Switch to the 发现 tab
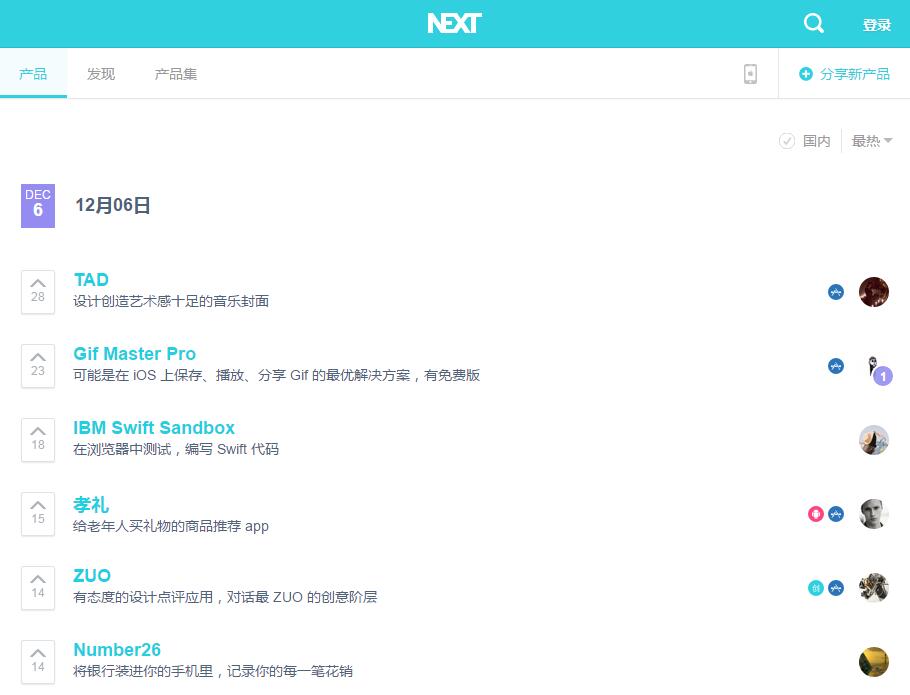 tap(100, 73)
